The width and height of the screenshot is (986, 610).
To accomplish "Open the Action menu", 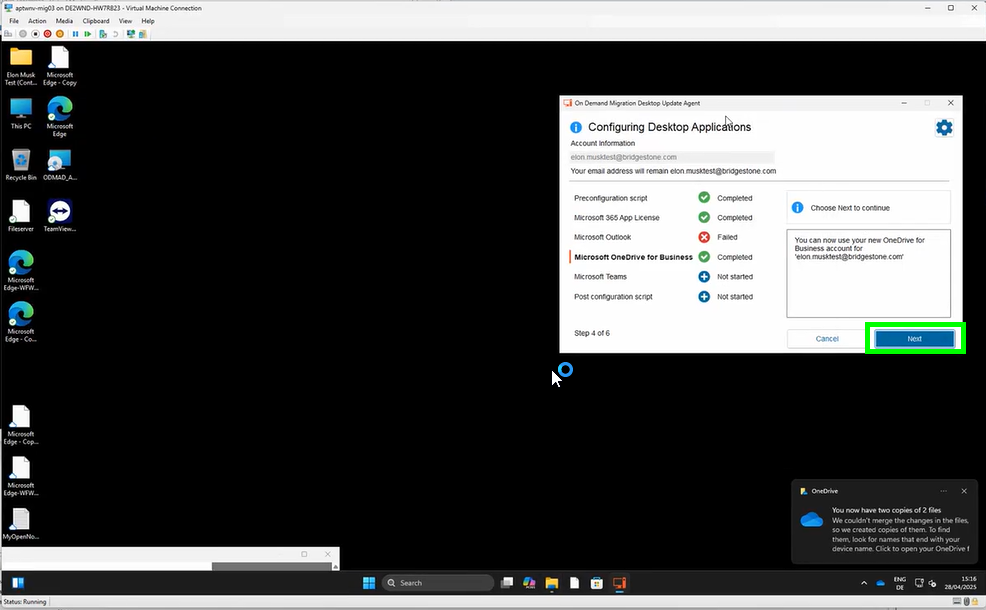I will 37,21.
